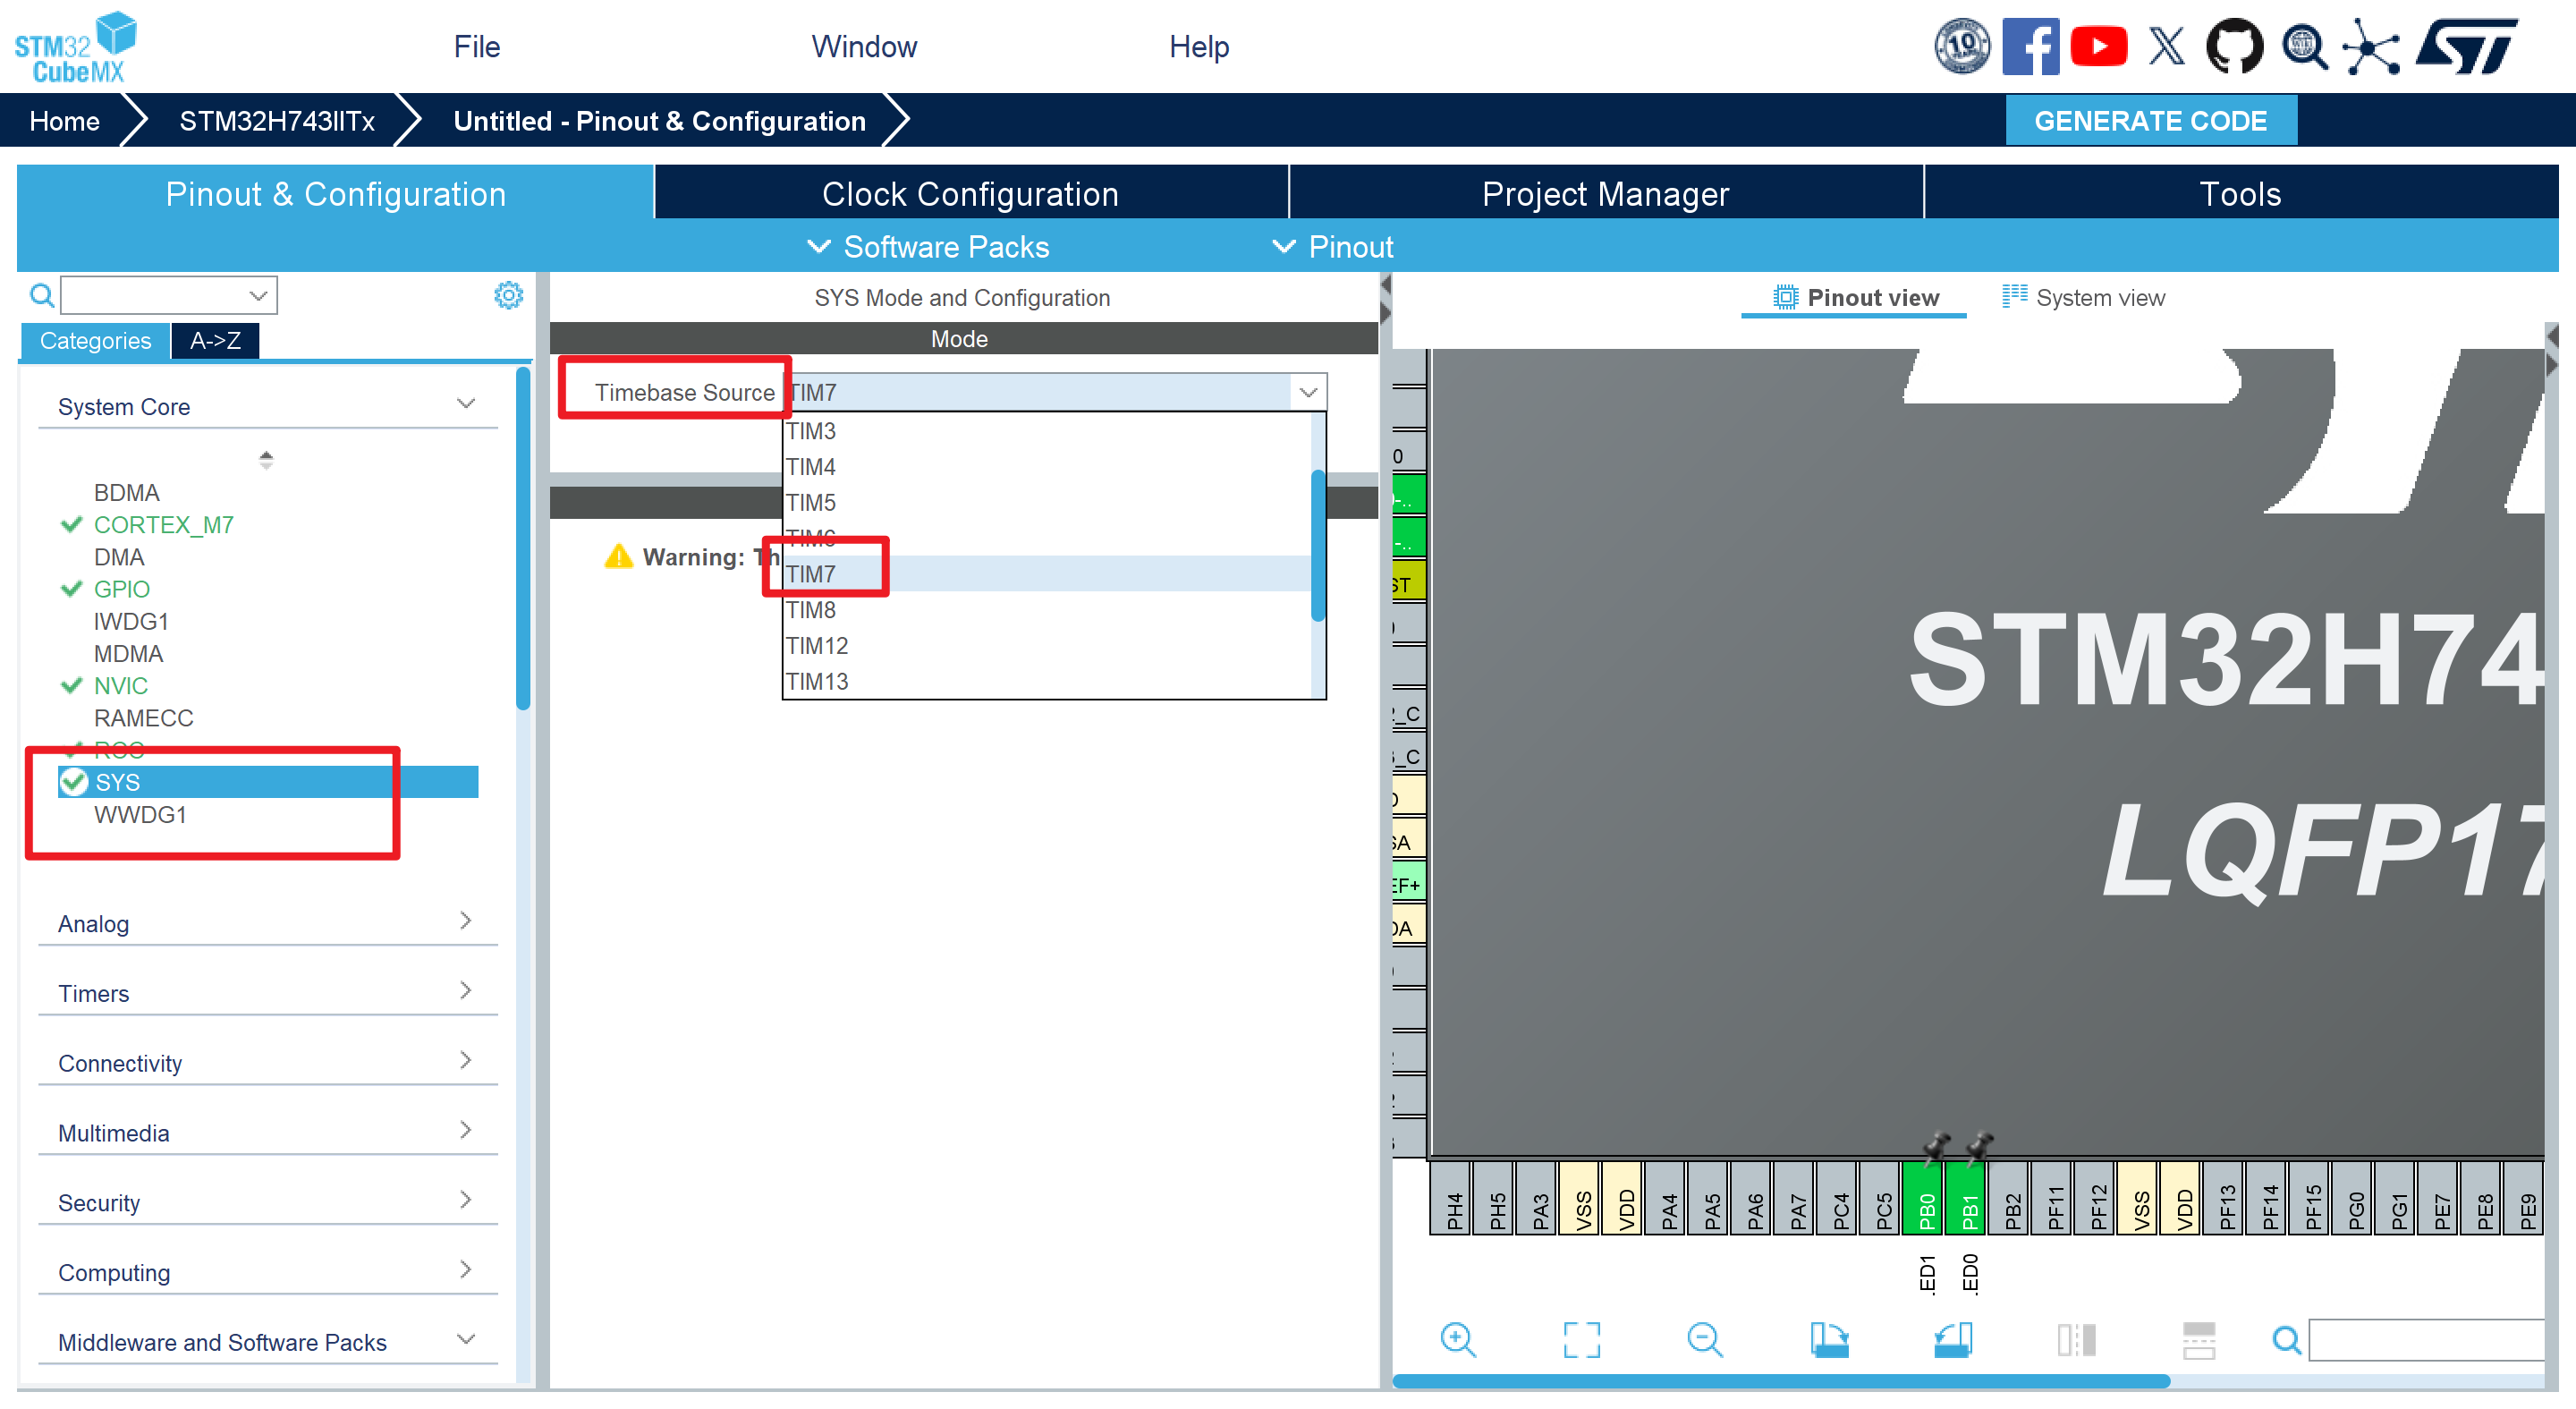
Task: Zoom in on the chip pinout
Action: 1458,1340
